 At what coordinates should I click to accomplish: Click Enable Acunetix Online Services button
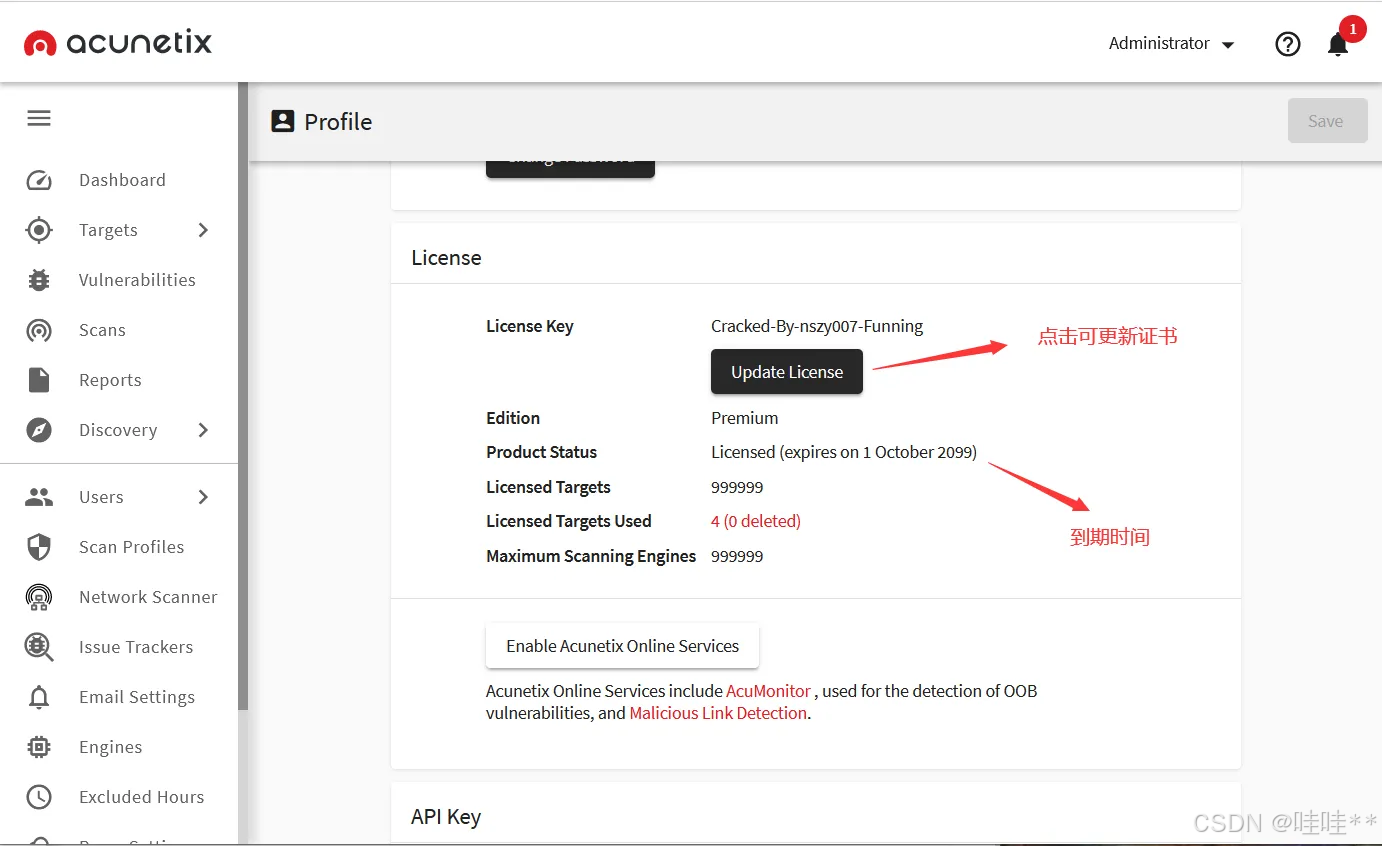pyautogui.click(x=622, y=646)
